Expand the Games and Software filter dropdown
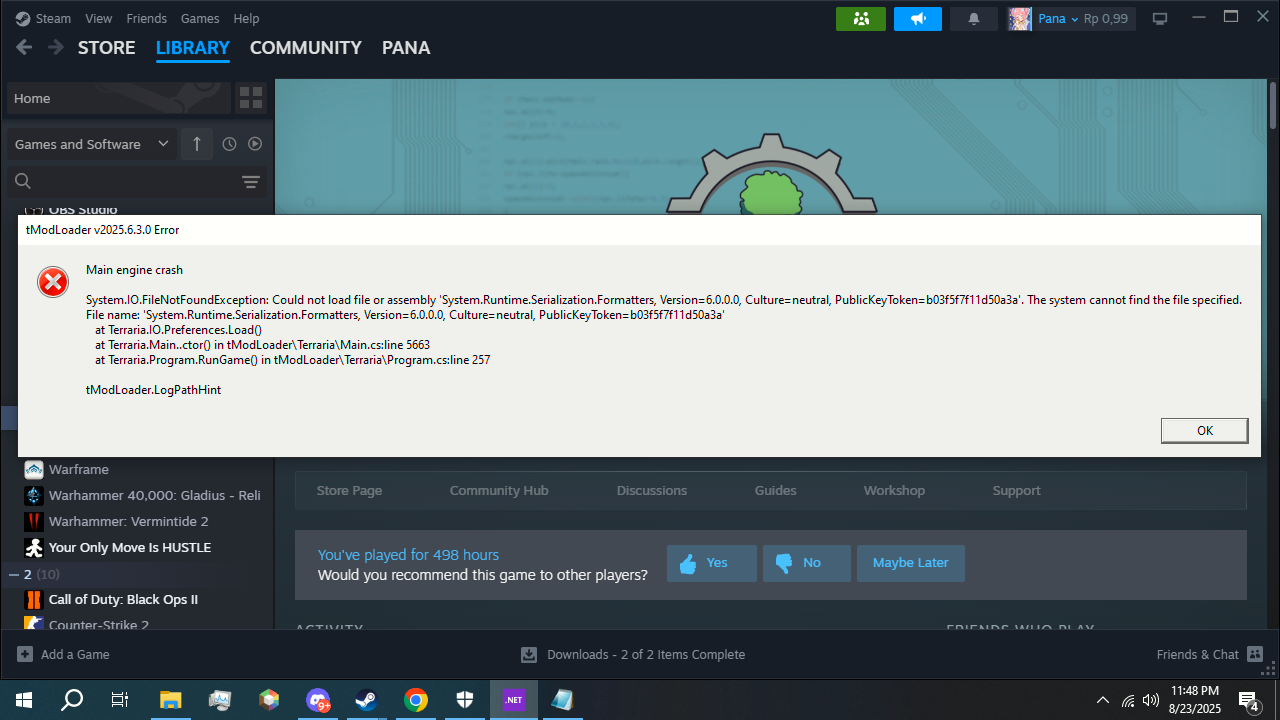1280x720 pixels. tap(92, 144)
